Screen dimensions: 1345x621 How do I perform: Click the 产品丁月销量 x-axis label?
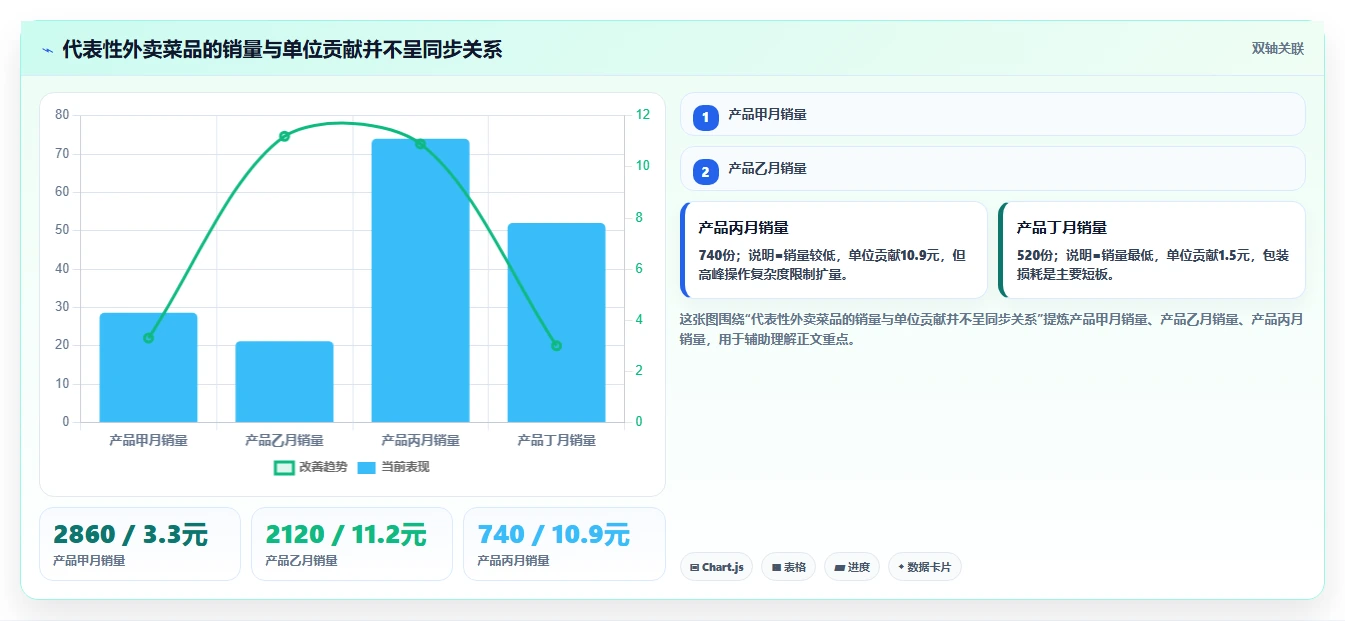[556, 440]
